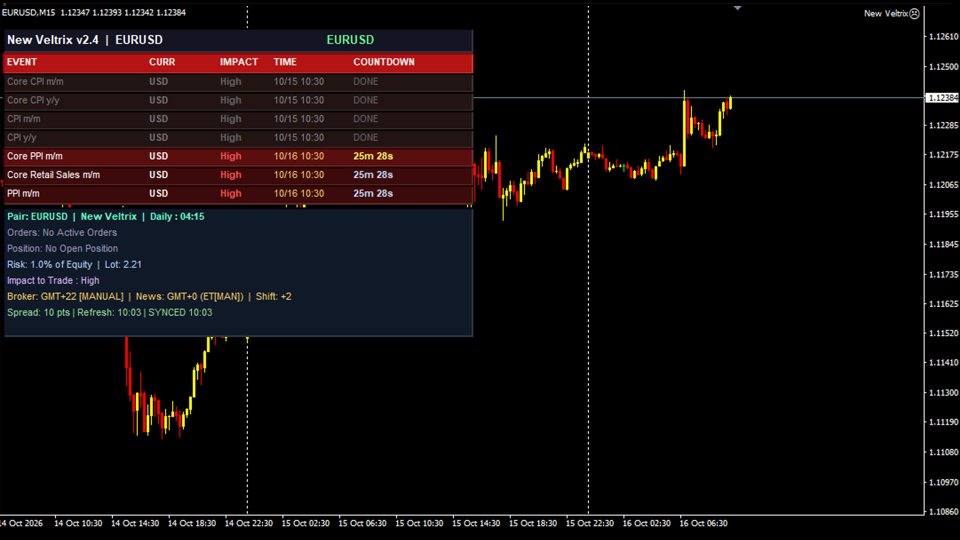
Task: Click the CURR column header
Action: click(x=162, y=62)
